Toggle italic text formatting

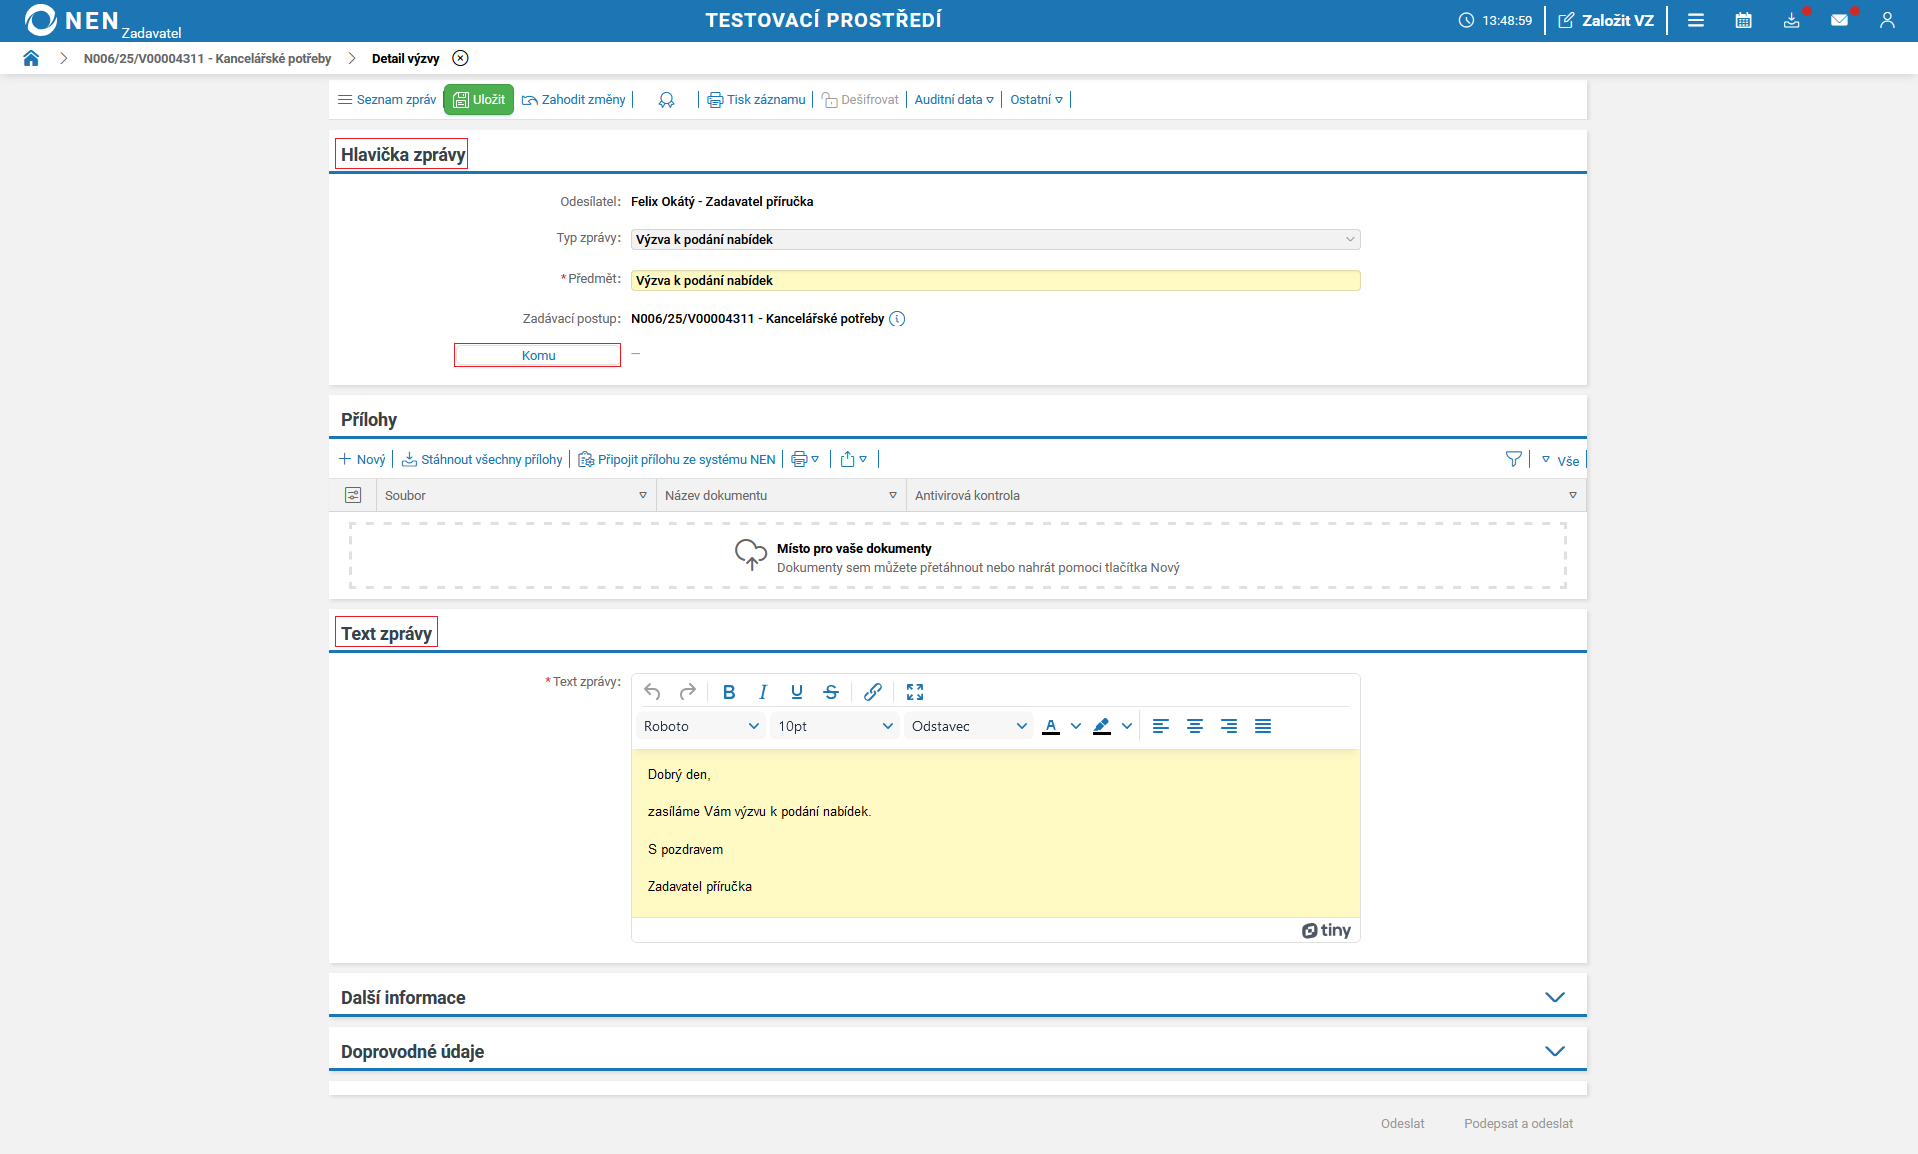[x=763, y=692]
